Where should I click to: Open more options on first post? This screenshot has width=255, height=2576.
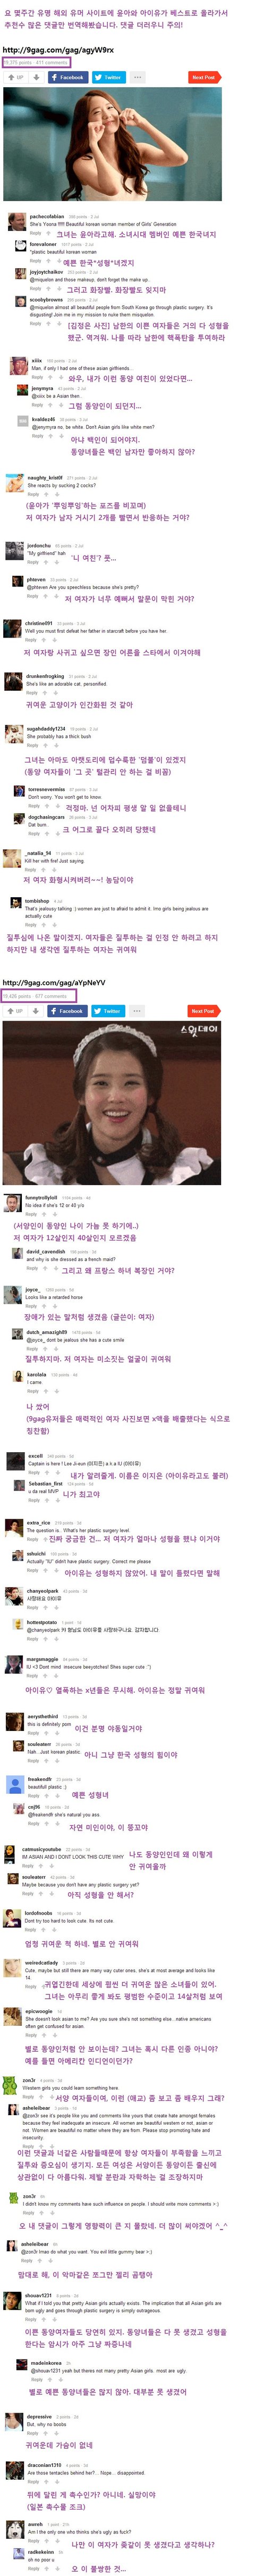click(137, 77)
